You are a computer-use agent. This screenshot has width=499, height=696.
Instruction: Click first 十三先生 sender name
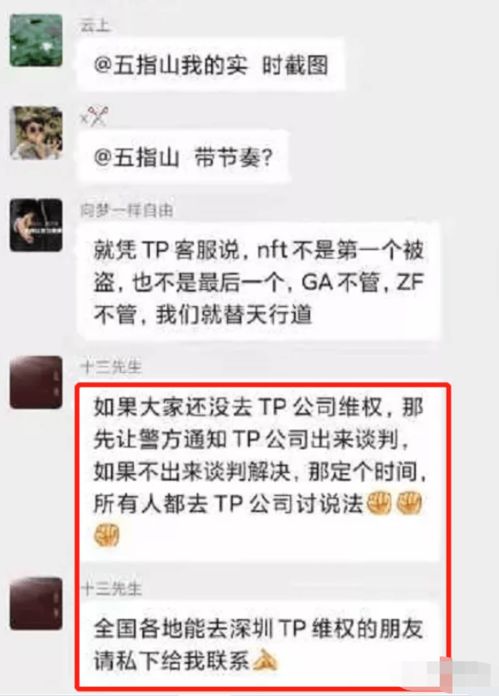[x=111, y=367]
